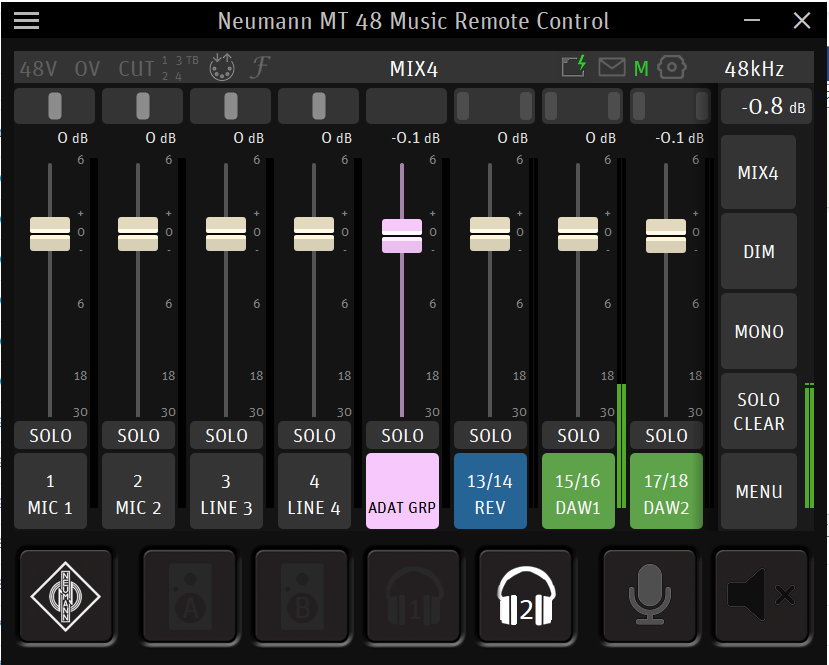Viewport: 829px width, 665px height.
Task: Select speaker B output
Action: (302, 596)
